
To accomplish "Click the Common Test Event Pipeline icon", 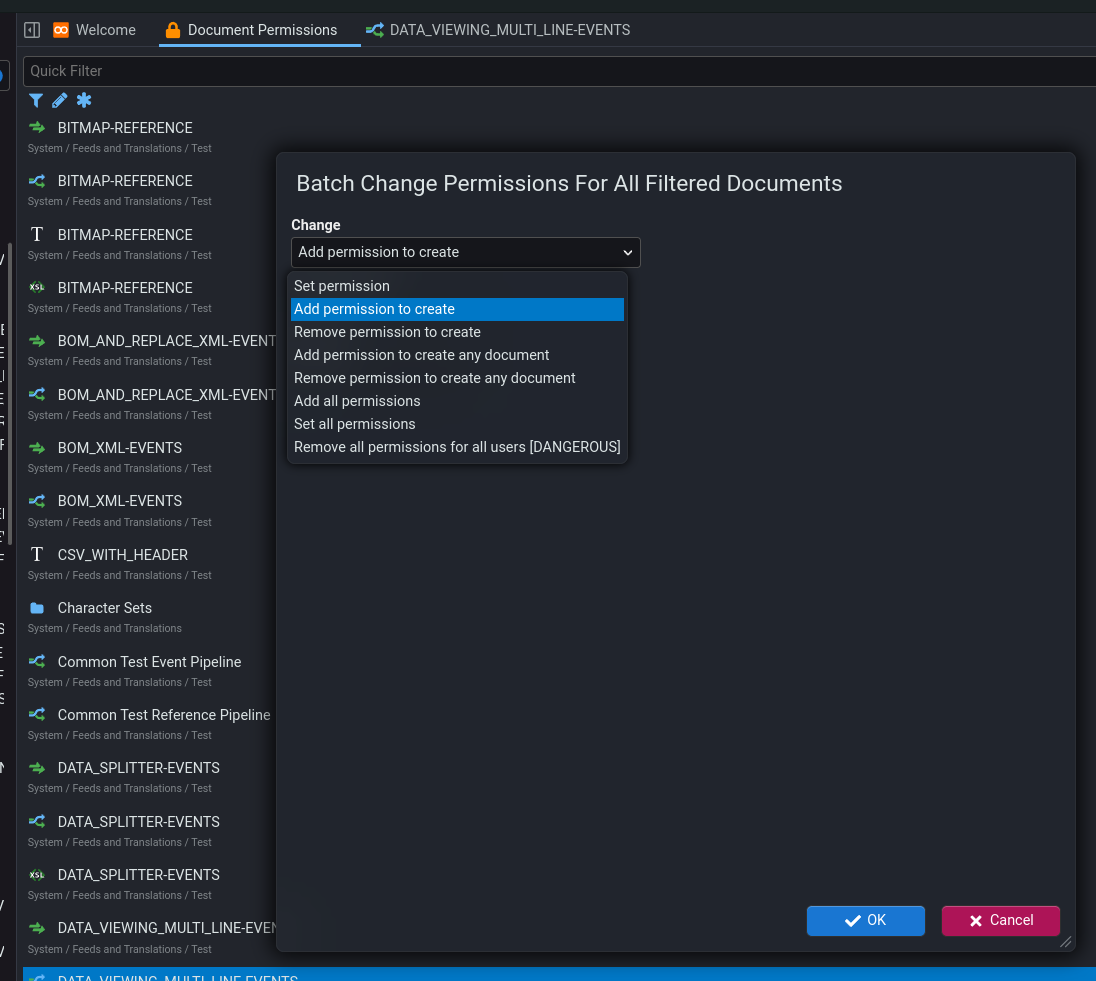I will click(37, 662).
